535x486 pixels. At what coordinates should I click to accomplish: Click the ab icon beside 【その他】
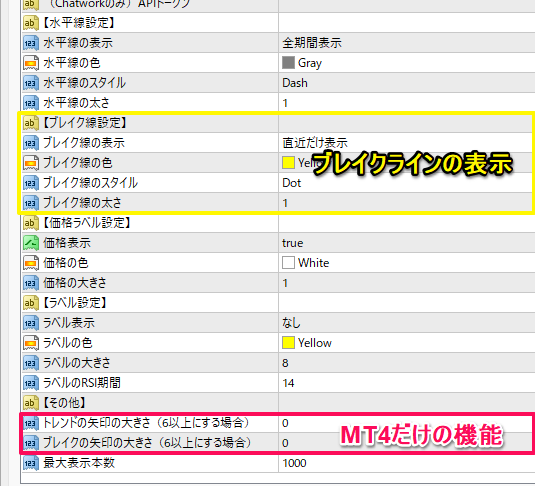pyautogui.click(x=30, y=403)
